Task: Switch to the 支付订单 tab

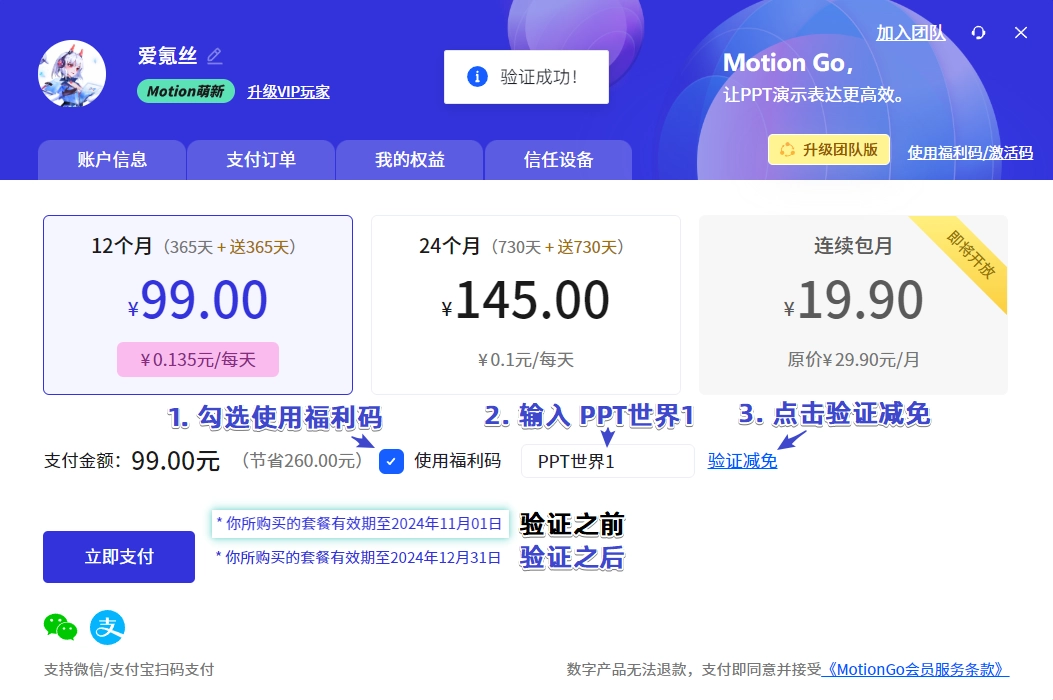Action: pos(260,159)
